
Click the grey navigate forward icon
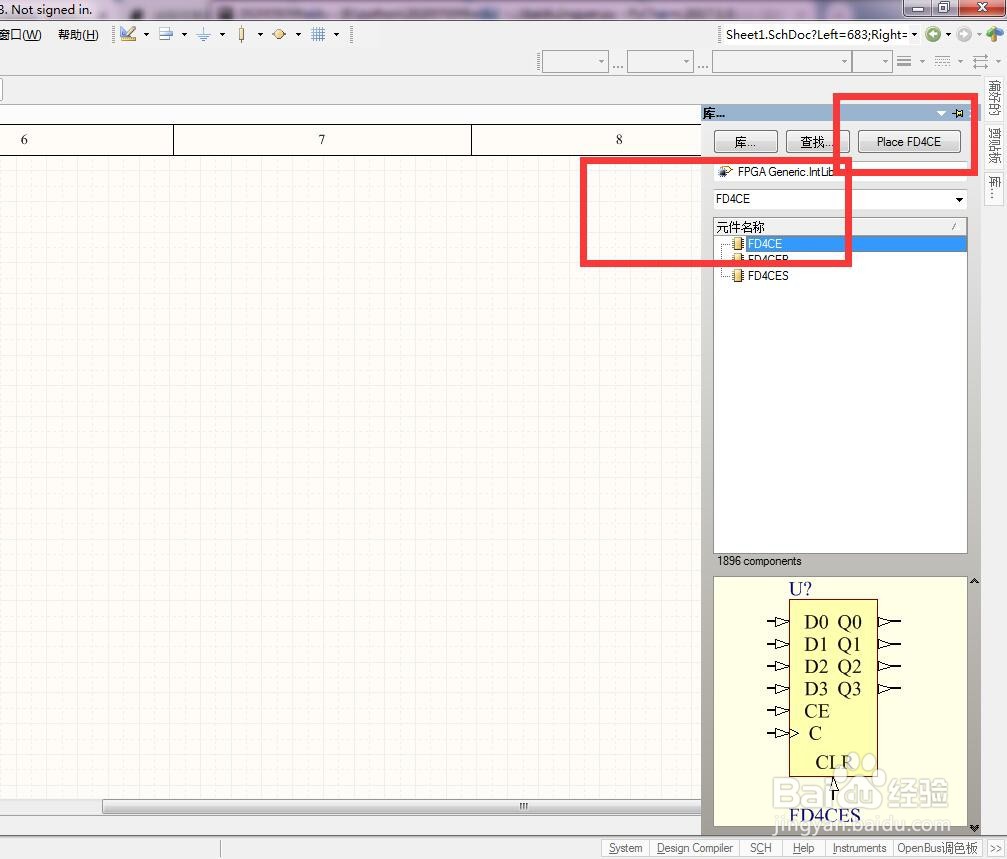tap(963, 35)
